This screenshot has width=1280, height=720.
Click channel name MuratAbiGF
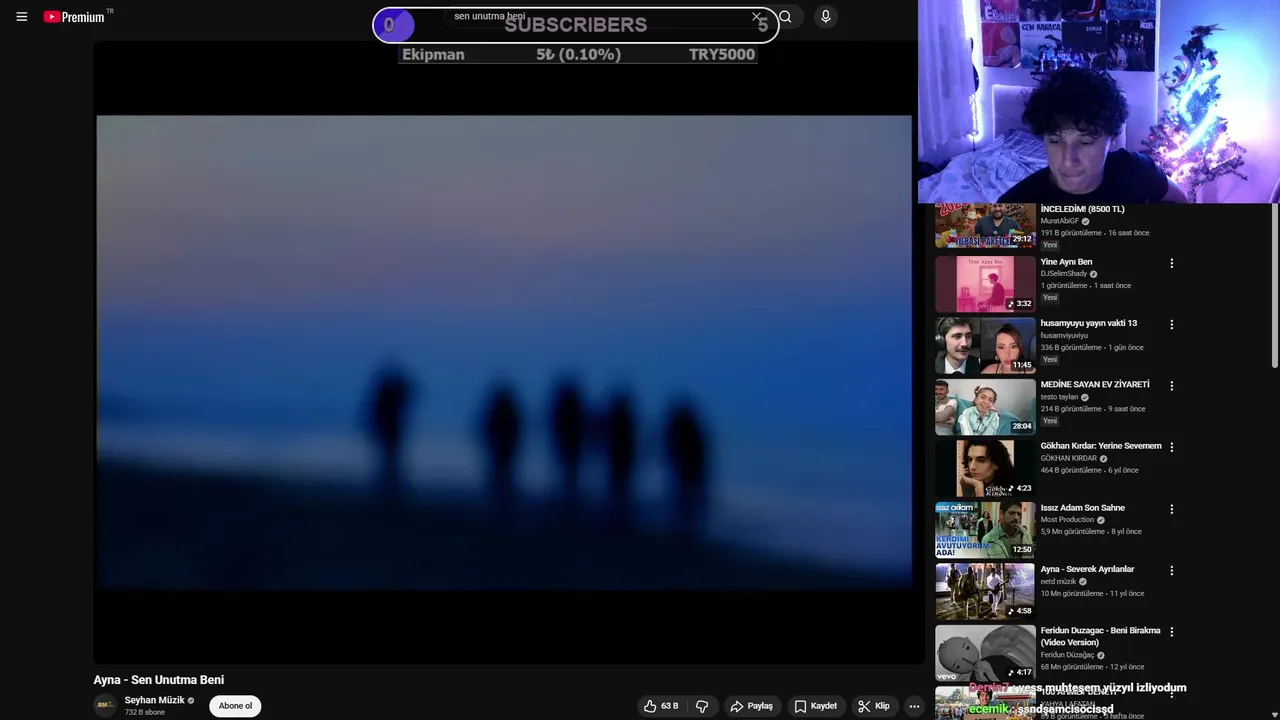[1059, 221]
